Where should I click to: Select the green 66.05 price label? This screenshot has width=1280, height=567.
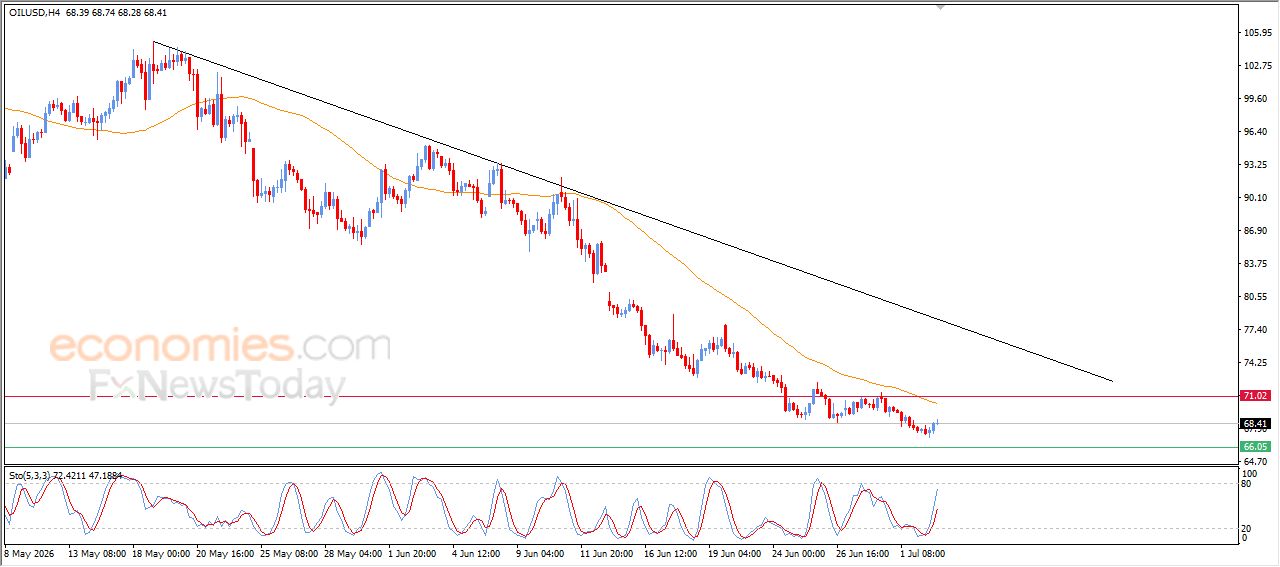click(x=1255, y=446)
